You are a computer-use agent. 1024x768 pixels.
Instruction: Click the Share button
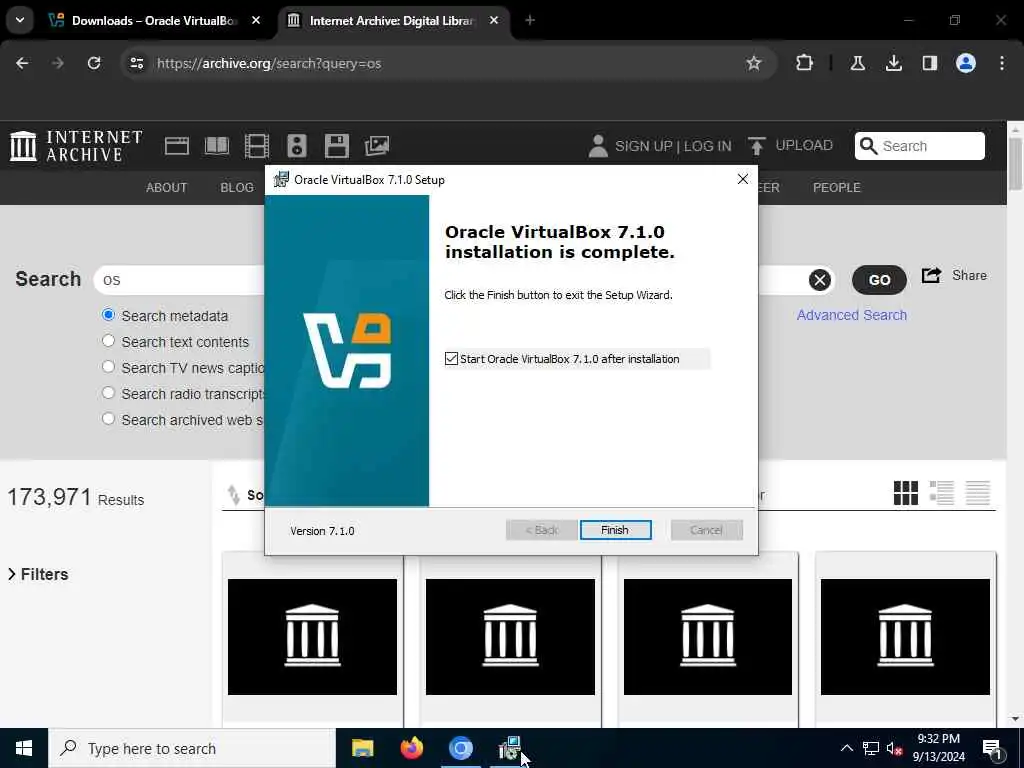coord(954,275)
